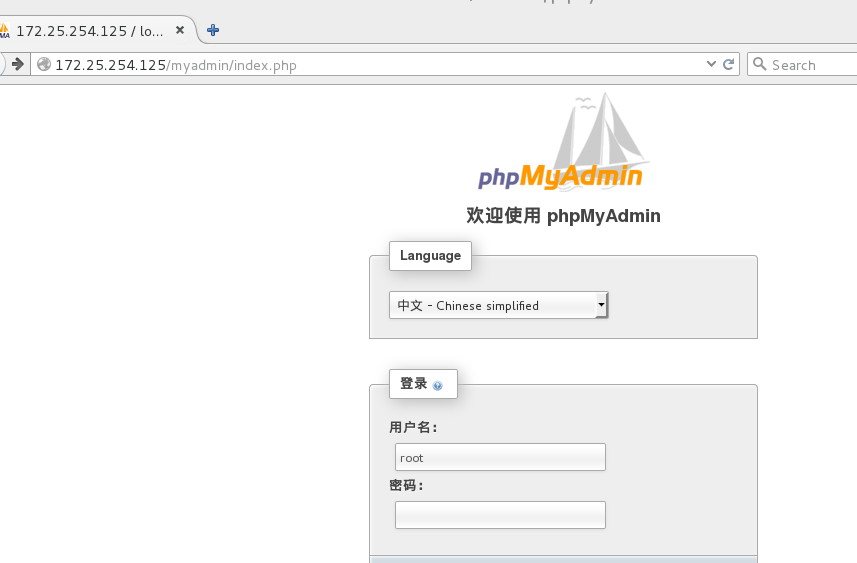857x563 pixels.
Task: Reload the page with refresh icon
Action: (729, 64)
